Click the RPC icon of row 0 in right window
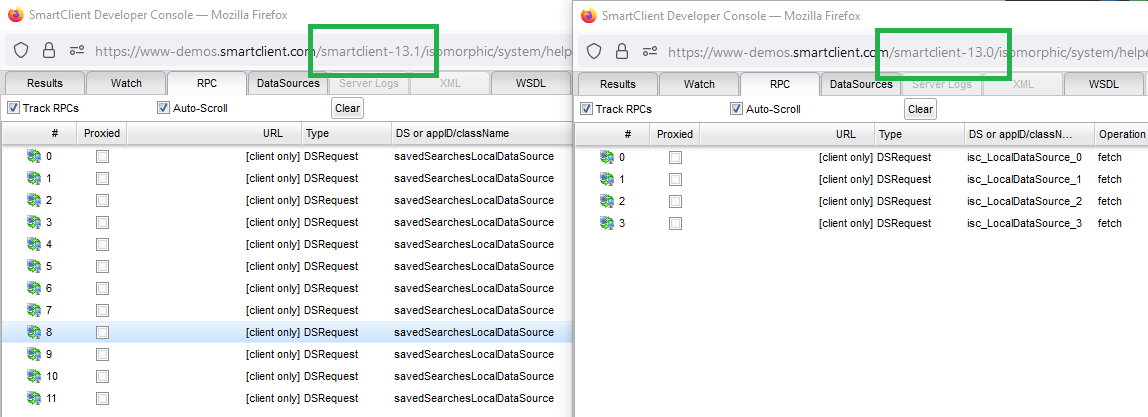 pyautogui.click(x=607, y=157)
